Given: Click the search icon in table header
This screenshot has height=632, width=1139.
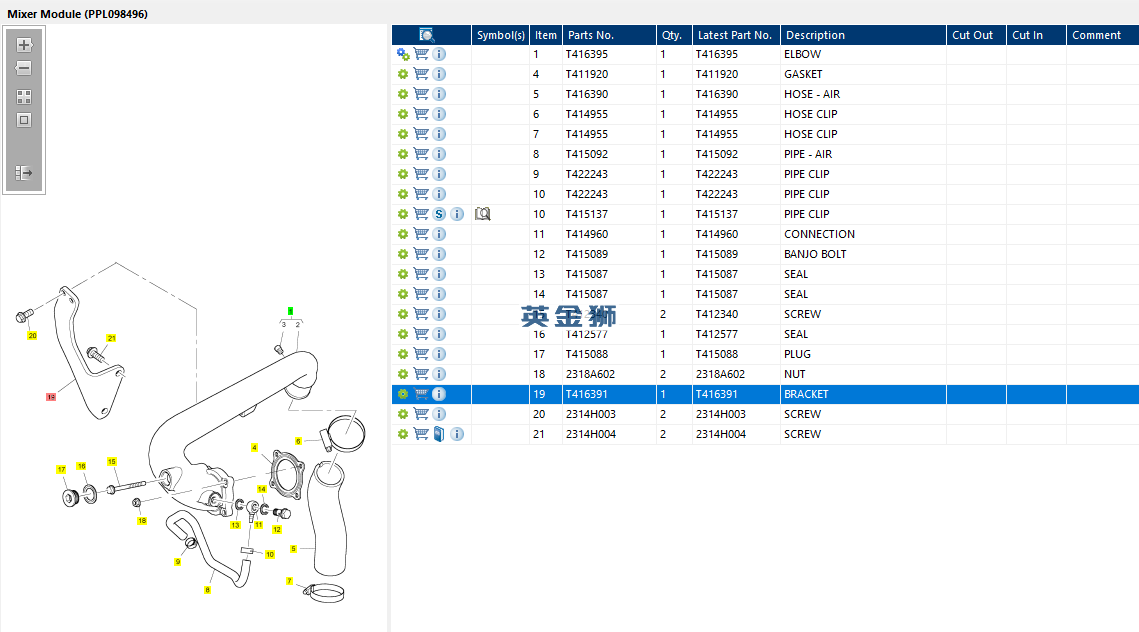Looking at the screenshot, I should click(426, 35).
